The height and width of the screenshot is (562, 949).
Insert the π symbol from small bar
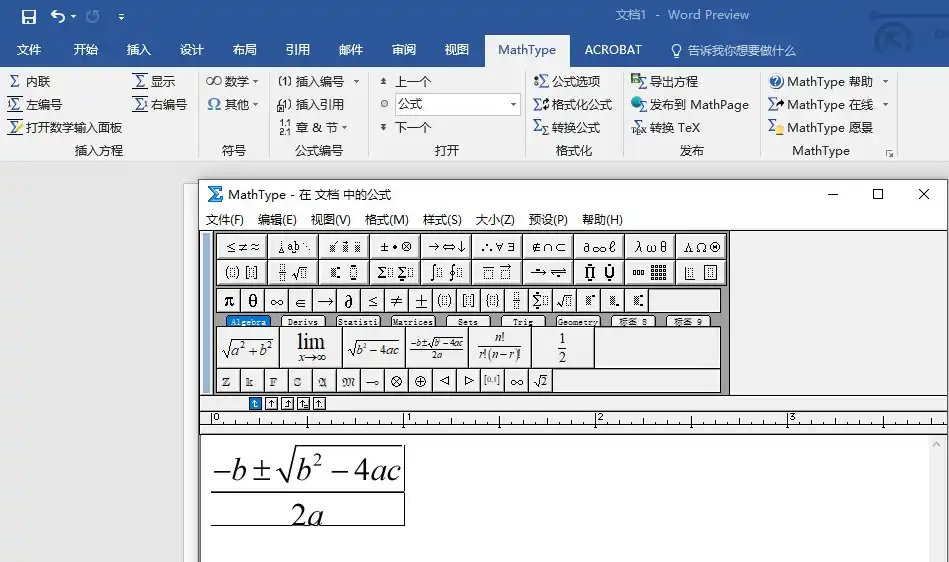(x=229, y=300)
